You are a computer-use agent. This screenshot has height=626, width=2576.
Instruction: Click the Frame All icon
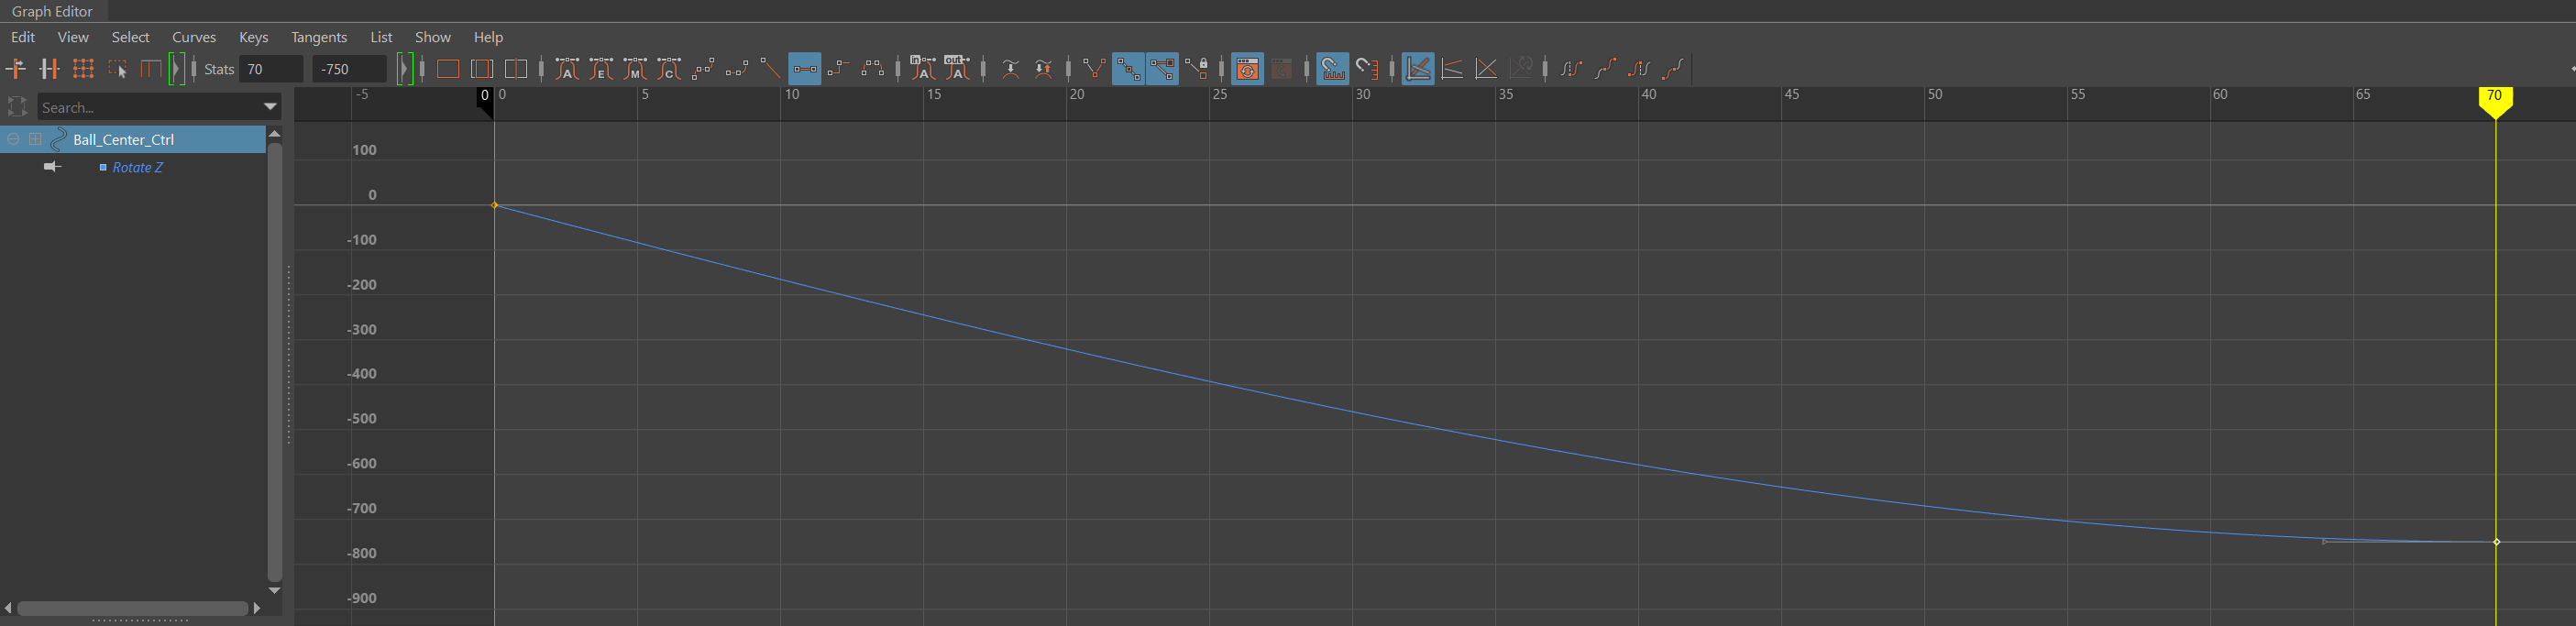tap(448, 69)
